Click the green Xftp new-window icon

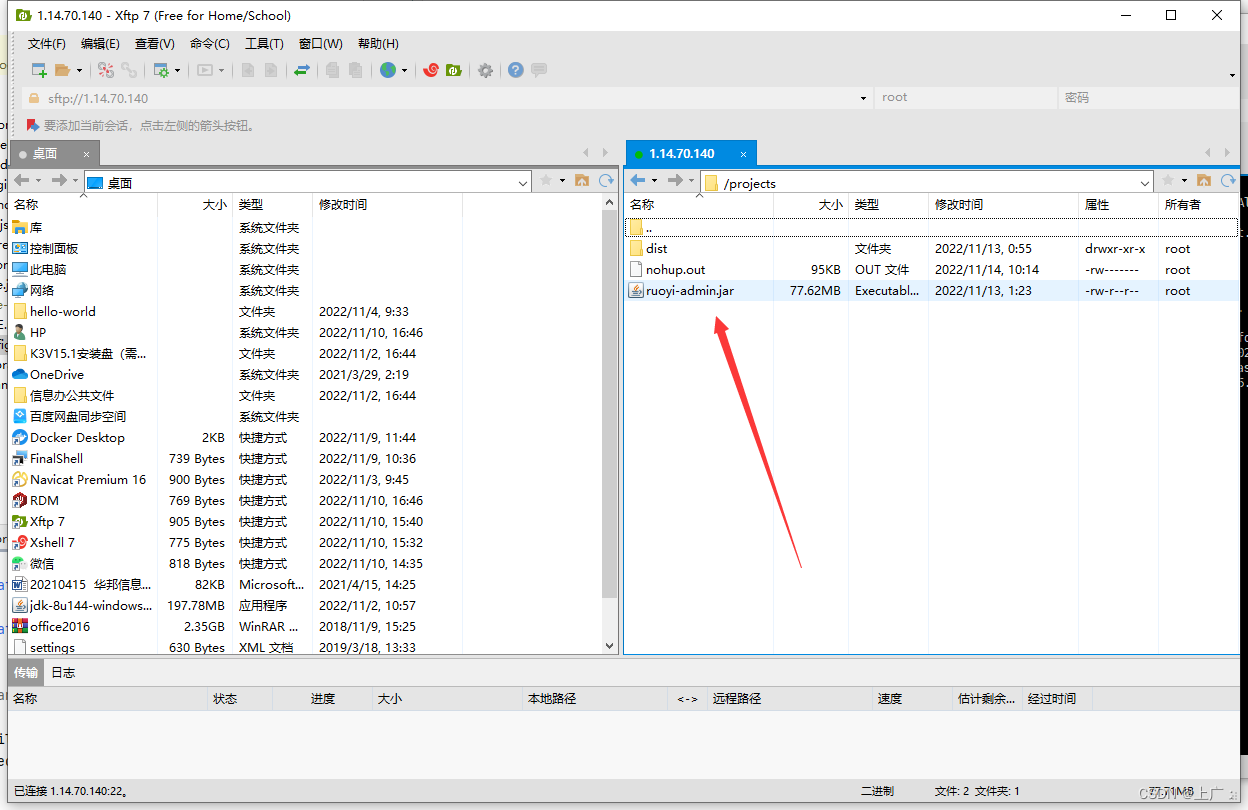click(453, 70)
